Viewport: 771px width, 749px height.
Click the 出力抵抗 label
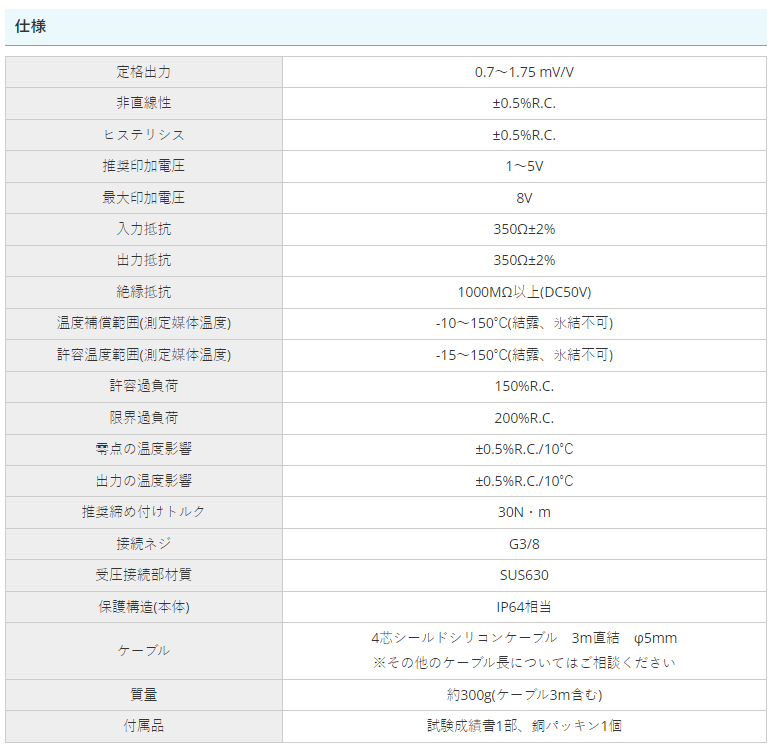coord(144,261)
